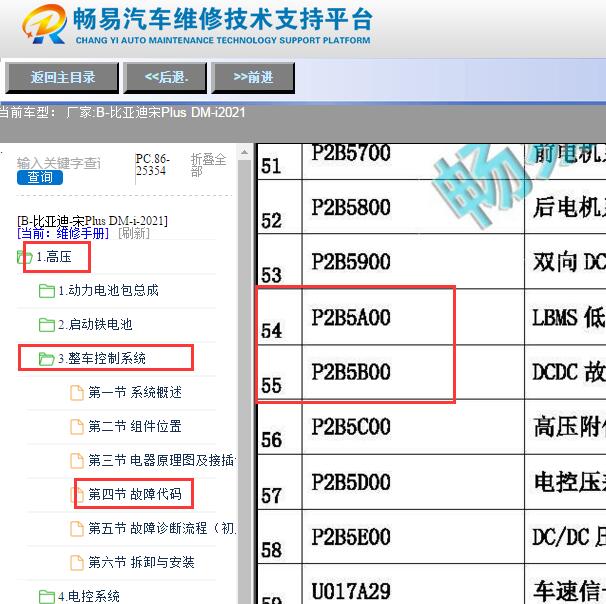Click row number 51 cell
606x604 pixels.
(279, 162)
